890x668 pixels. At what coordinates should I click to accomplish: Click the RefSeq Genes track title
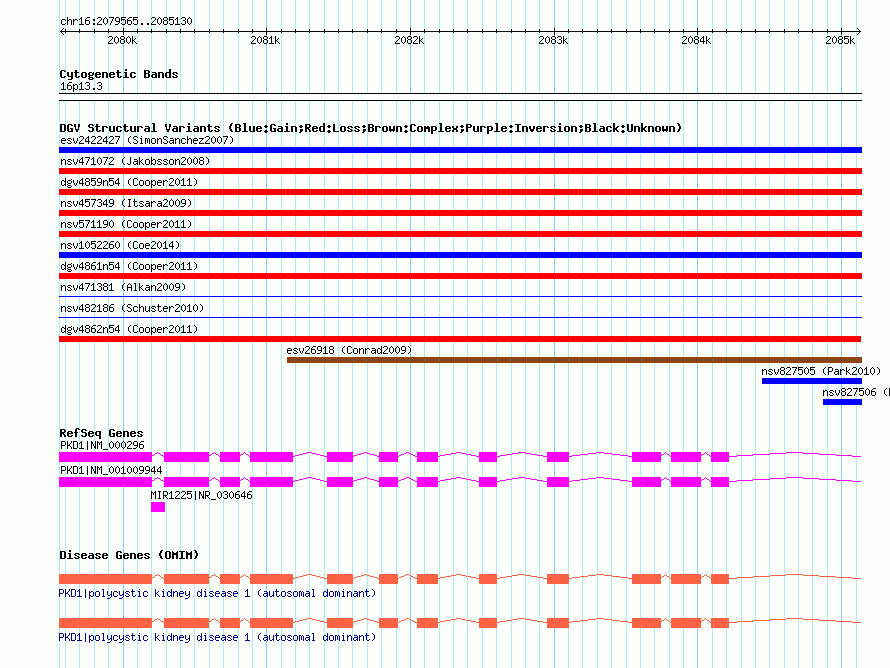tap(101, 433)
